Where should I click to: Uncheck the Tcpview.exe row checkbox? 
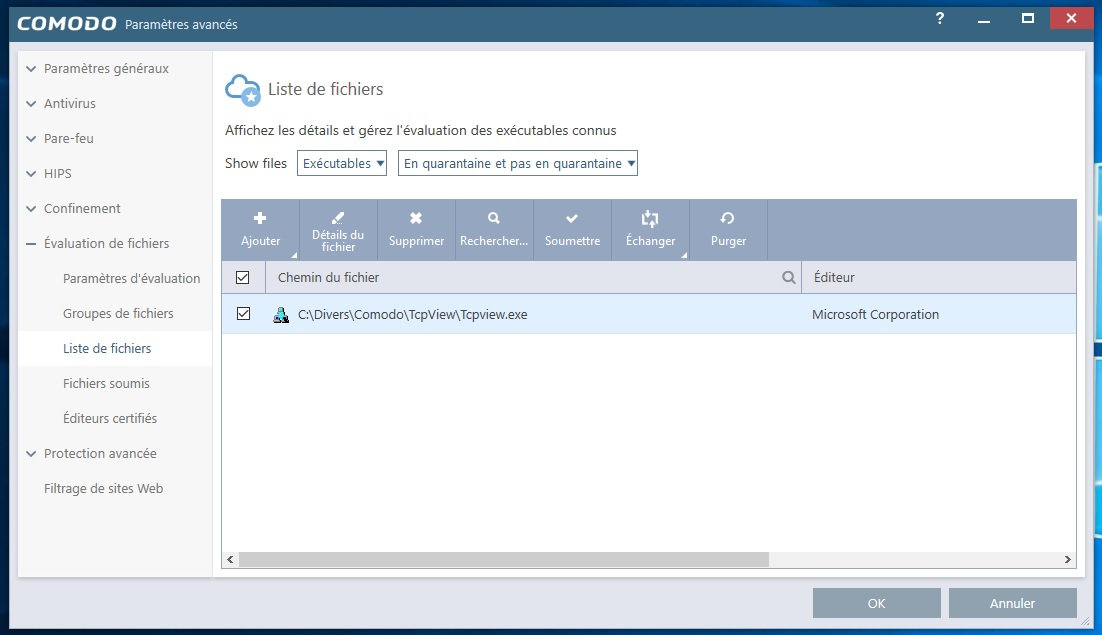point(243,314)
